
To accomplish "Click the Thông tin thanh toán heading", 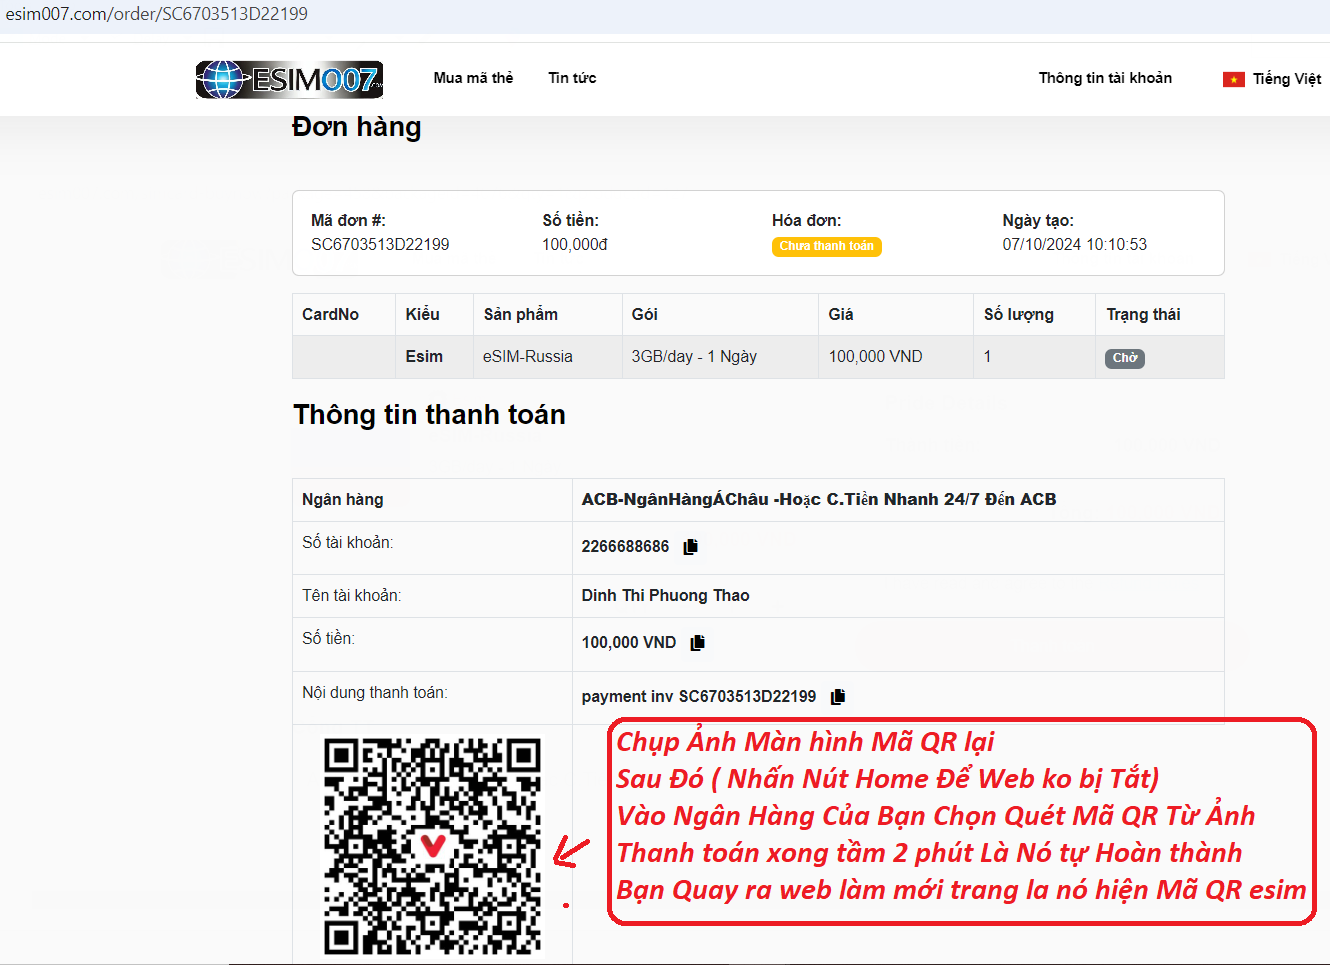I will point(429,415).
